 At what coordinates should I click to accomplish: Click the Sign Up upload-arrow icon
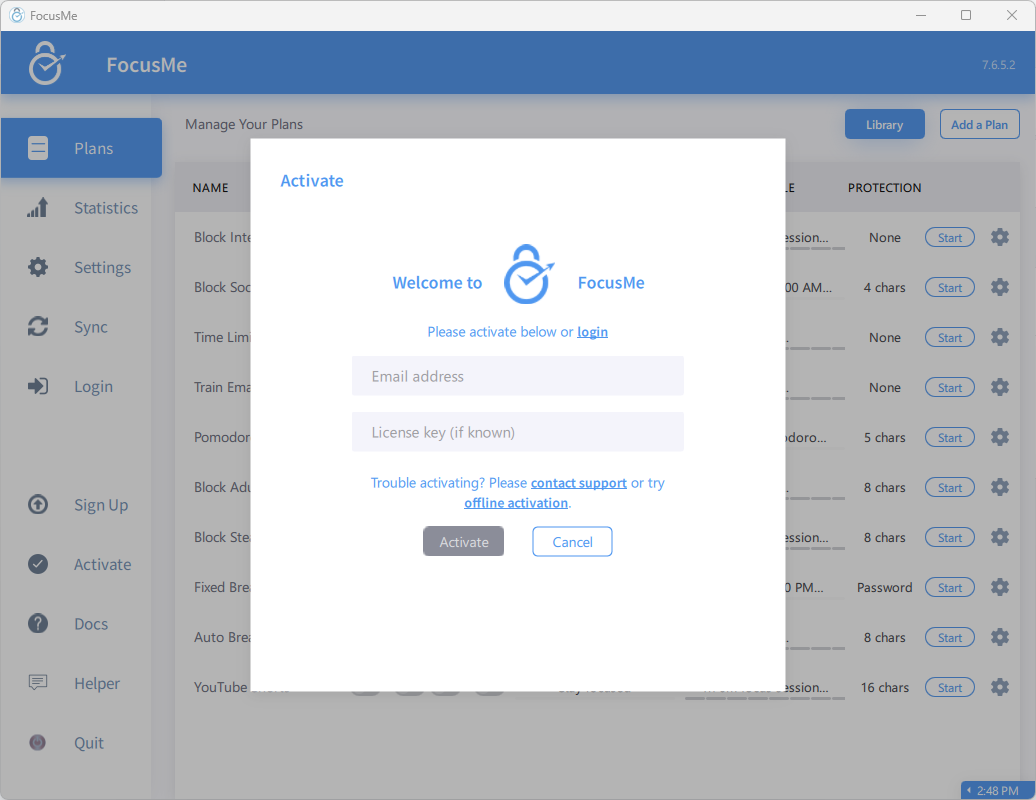38,505
